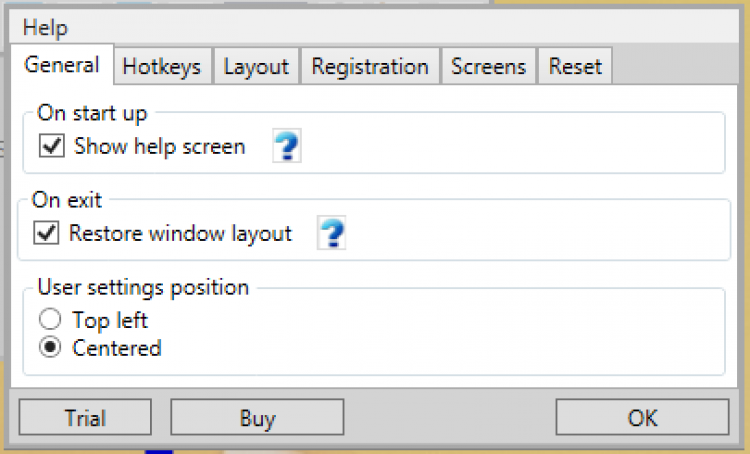Click the On start up group heading

93,112
